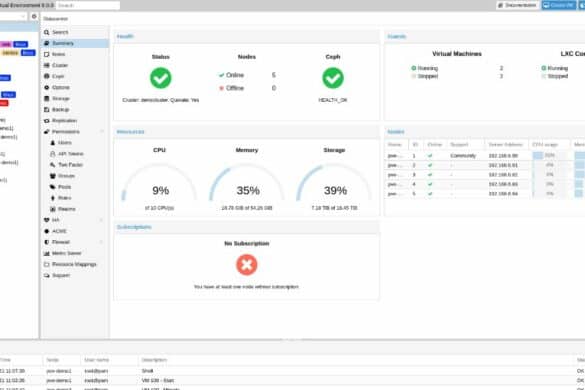The image size is (585, 390).
Task: Click the tree view settings gear icon
Action: [x=34, y=16]
